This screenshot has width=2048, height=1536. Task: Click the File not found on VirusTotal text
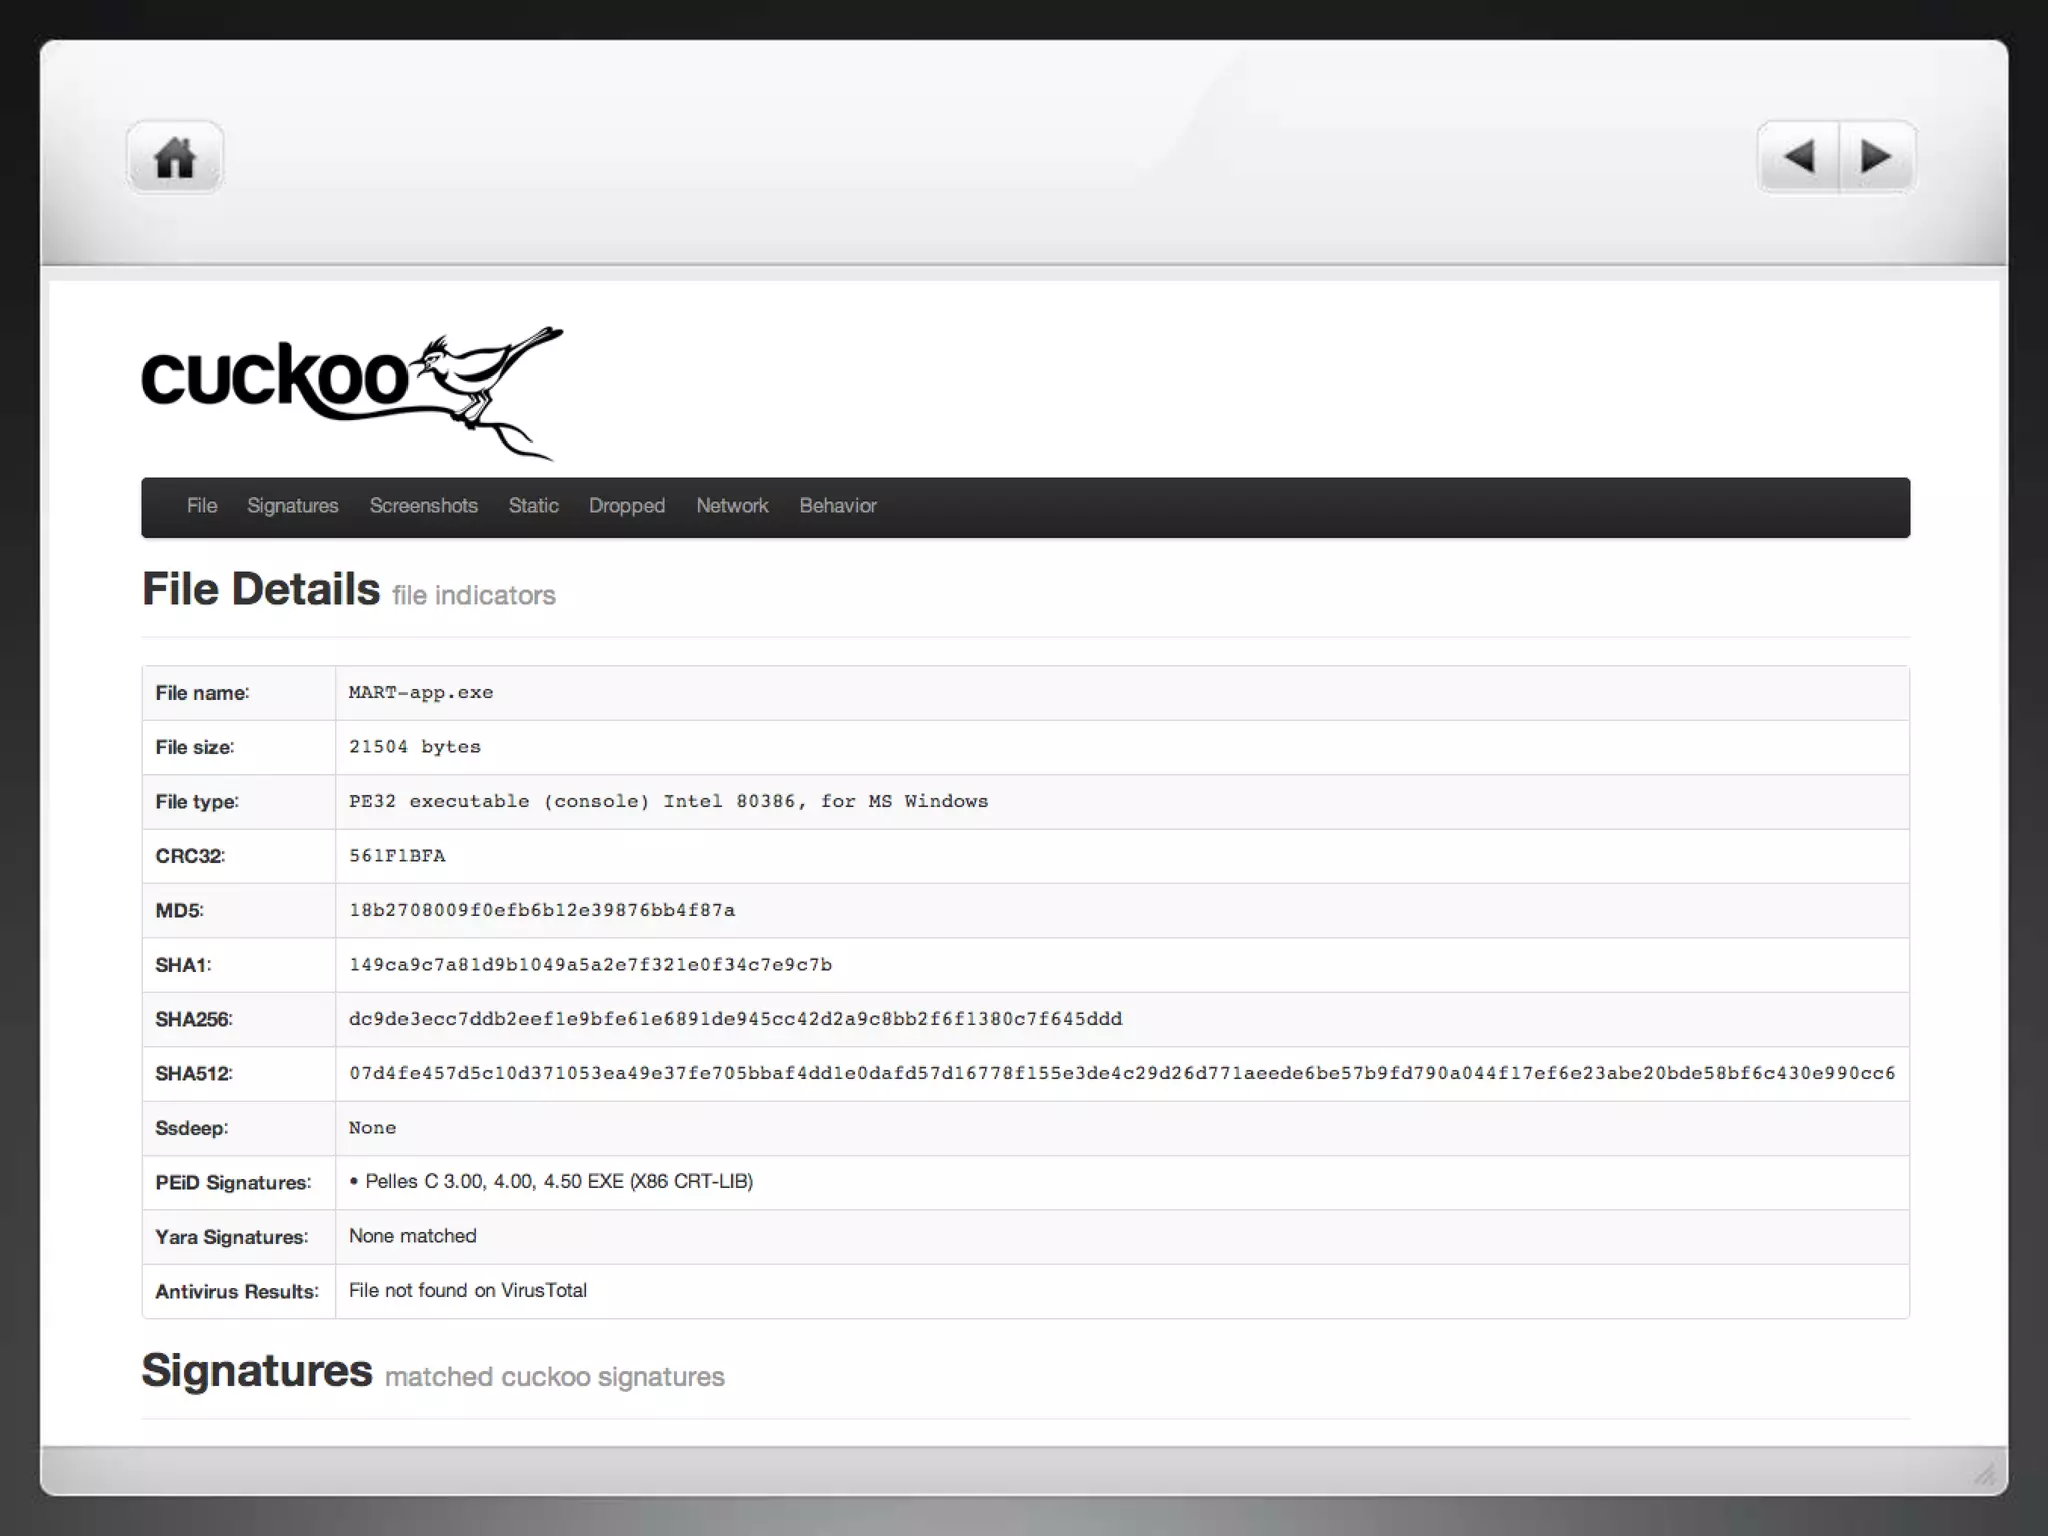coord(467,1291)
